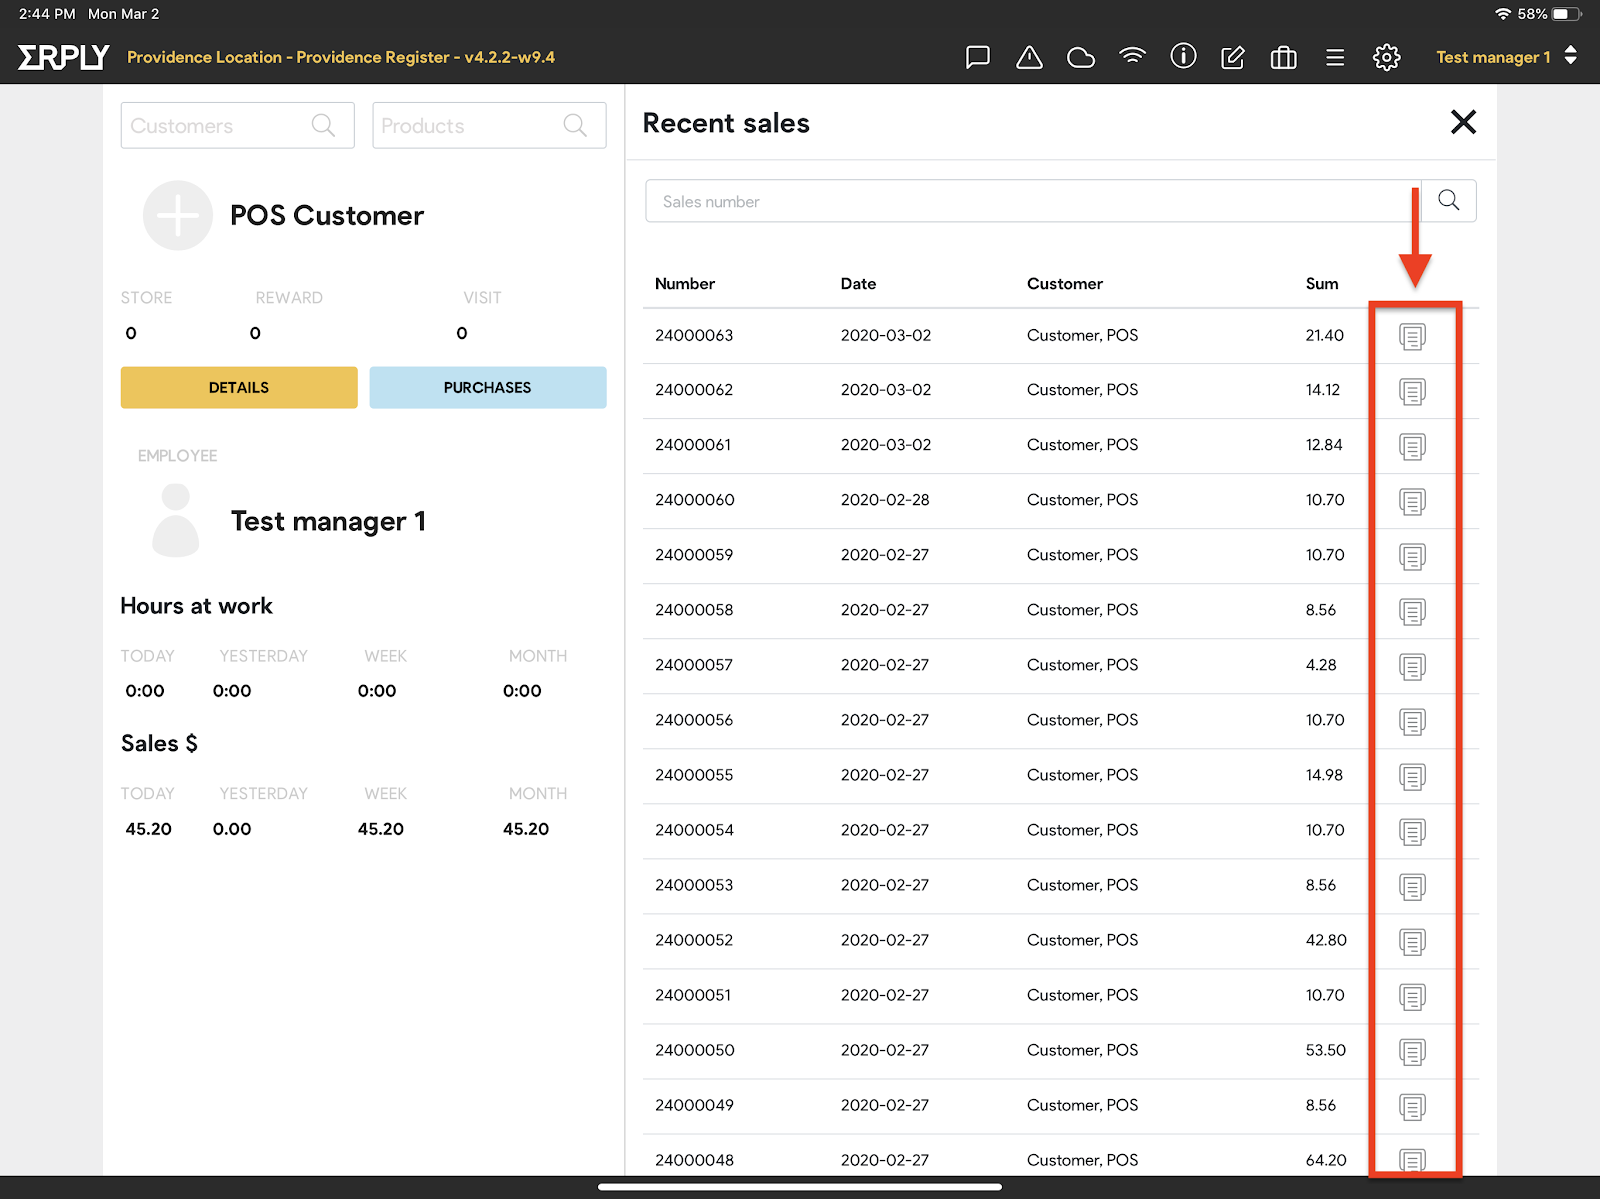The height and width of the screenshot is (1199, 1600).
Task: Open receipt icon for sale 24000053
Action: coord(1412,887)
